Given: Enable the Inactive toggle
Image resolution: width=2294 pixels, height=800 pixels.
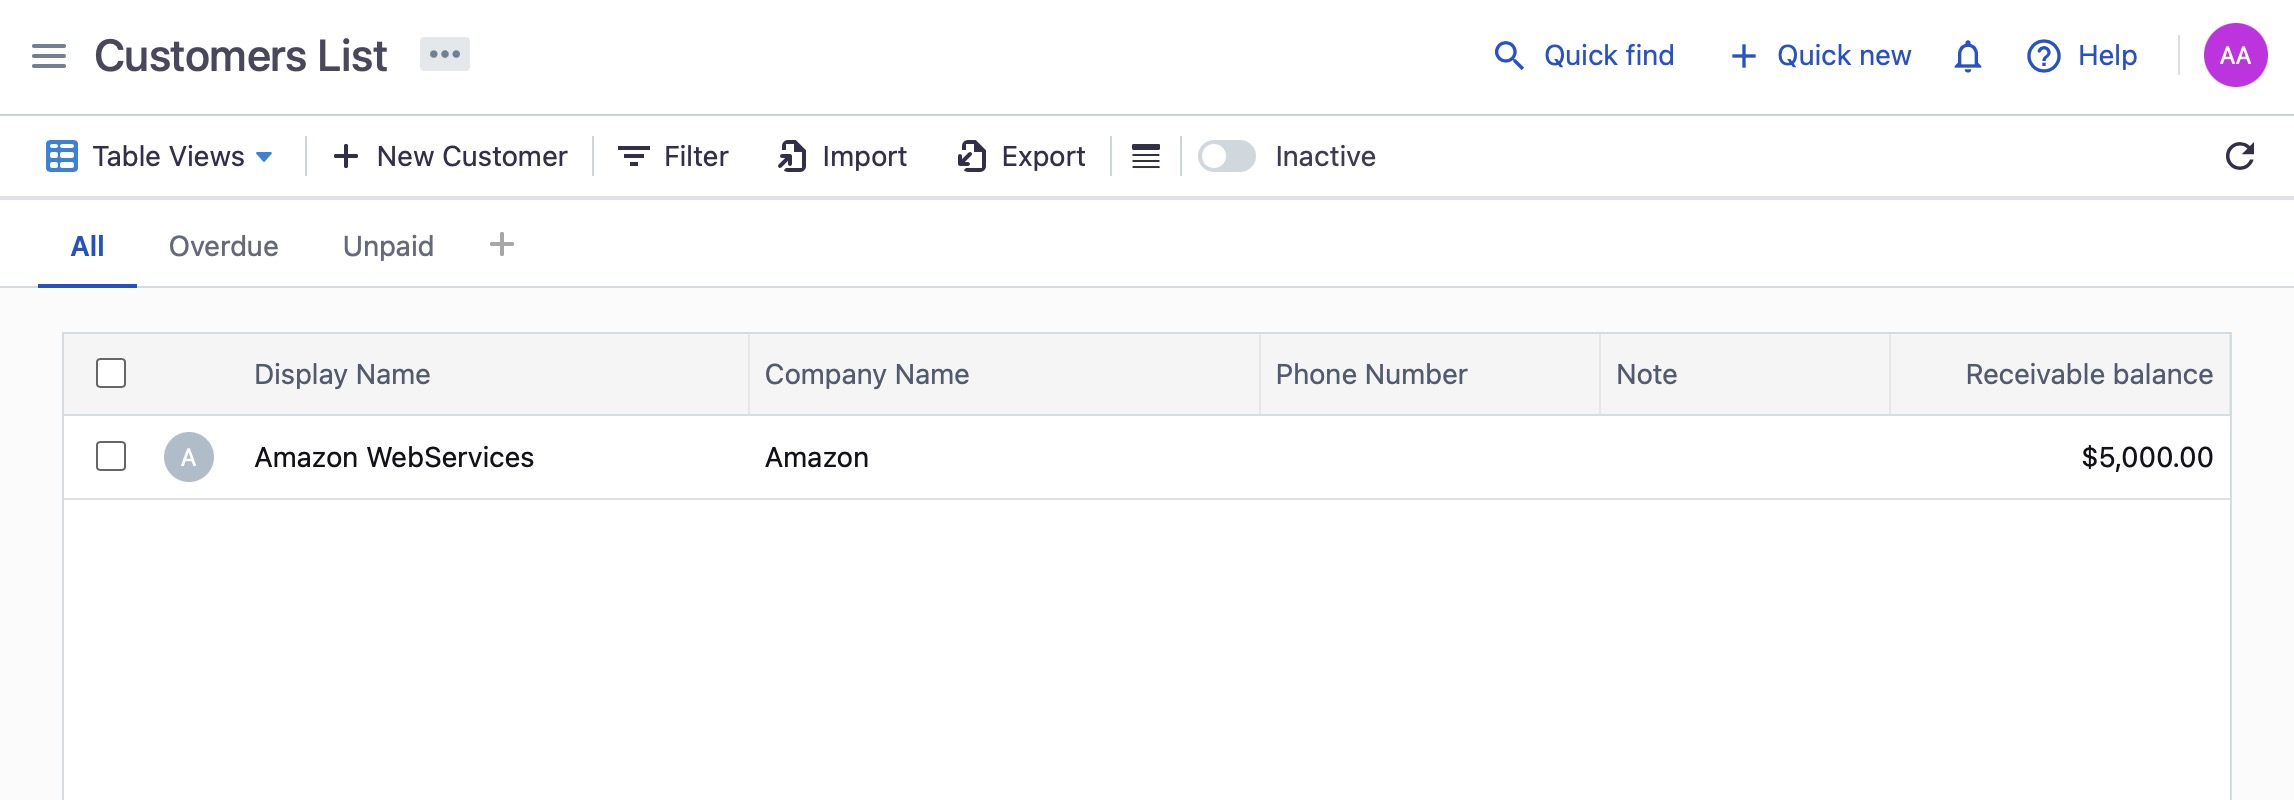Looking at the screenshot, I should [1227, 156].
